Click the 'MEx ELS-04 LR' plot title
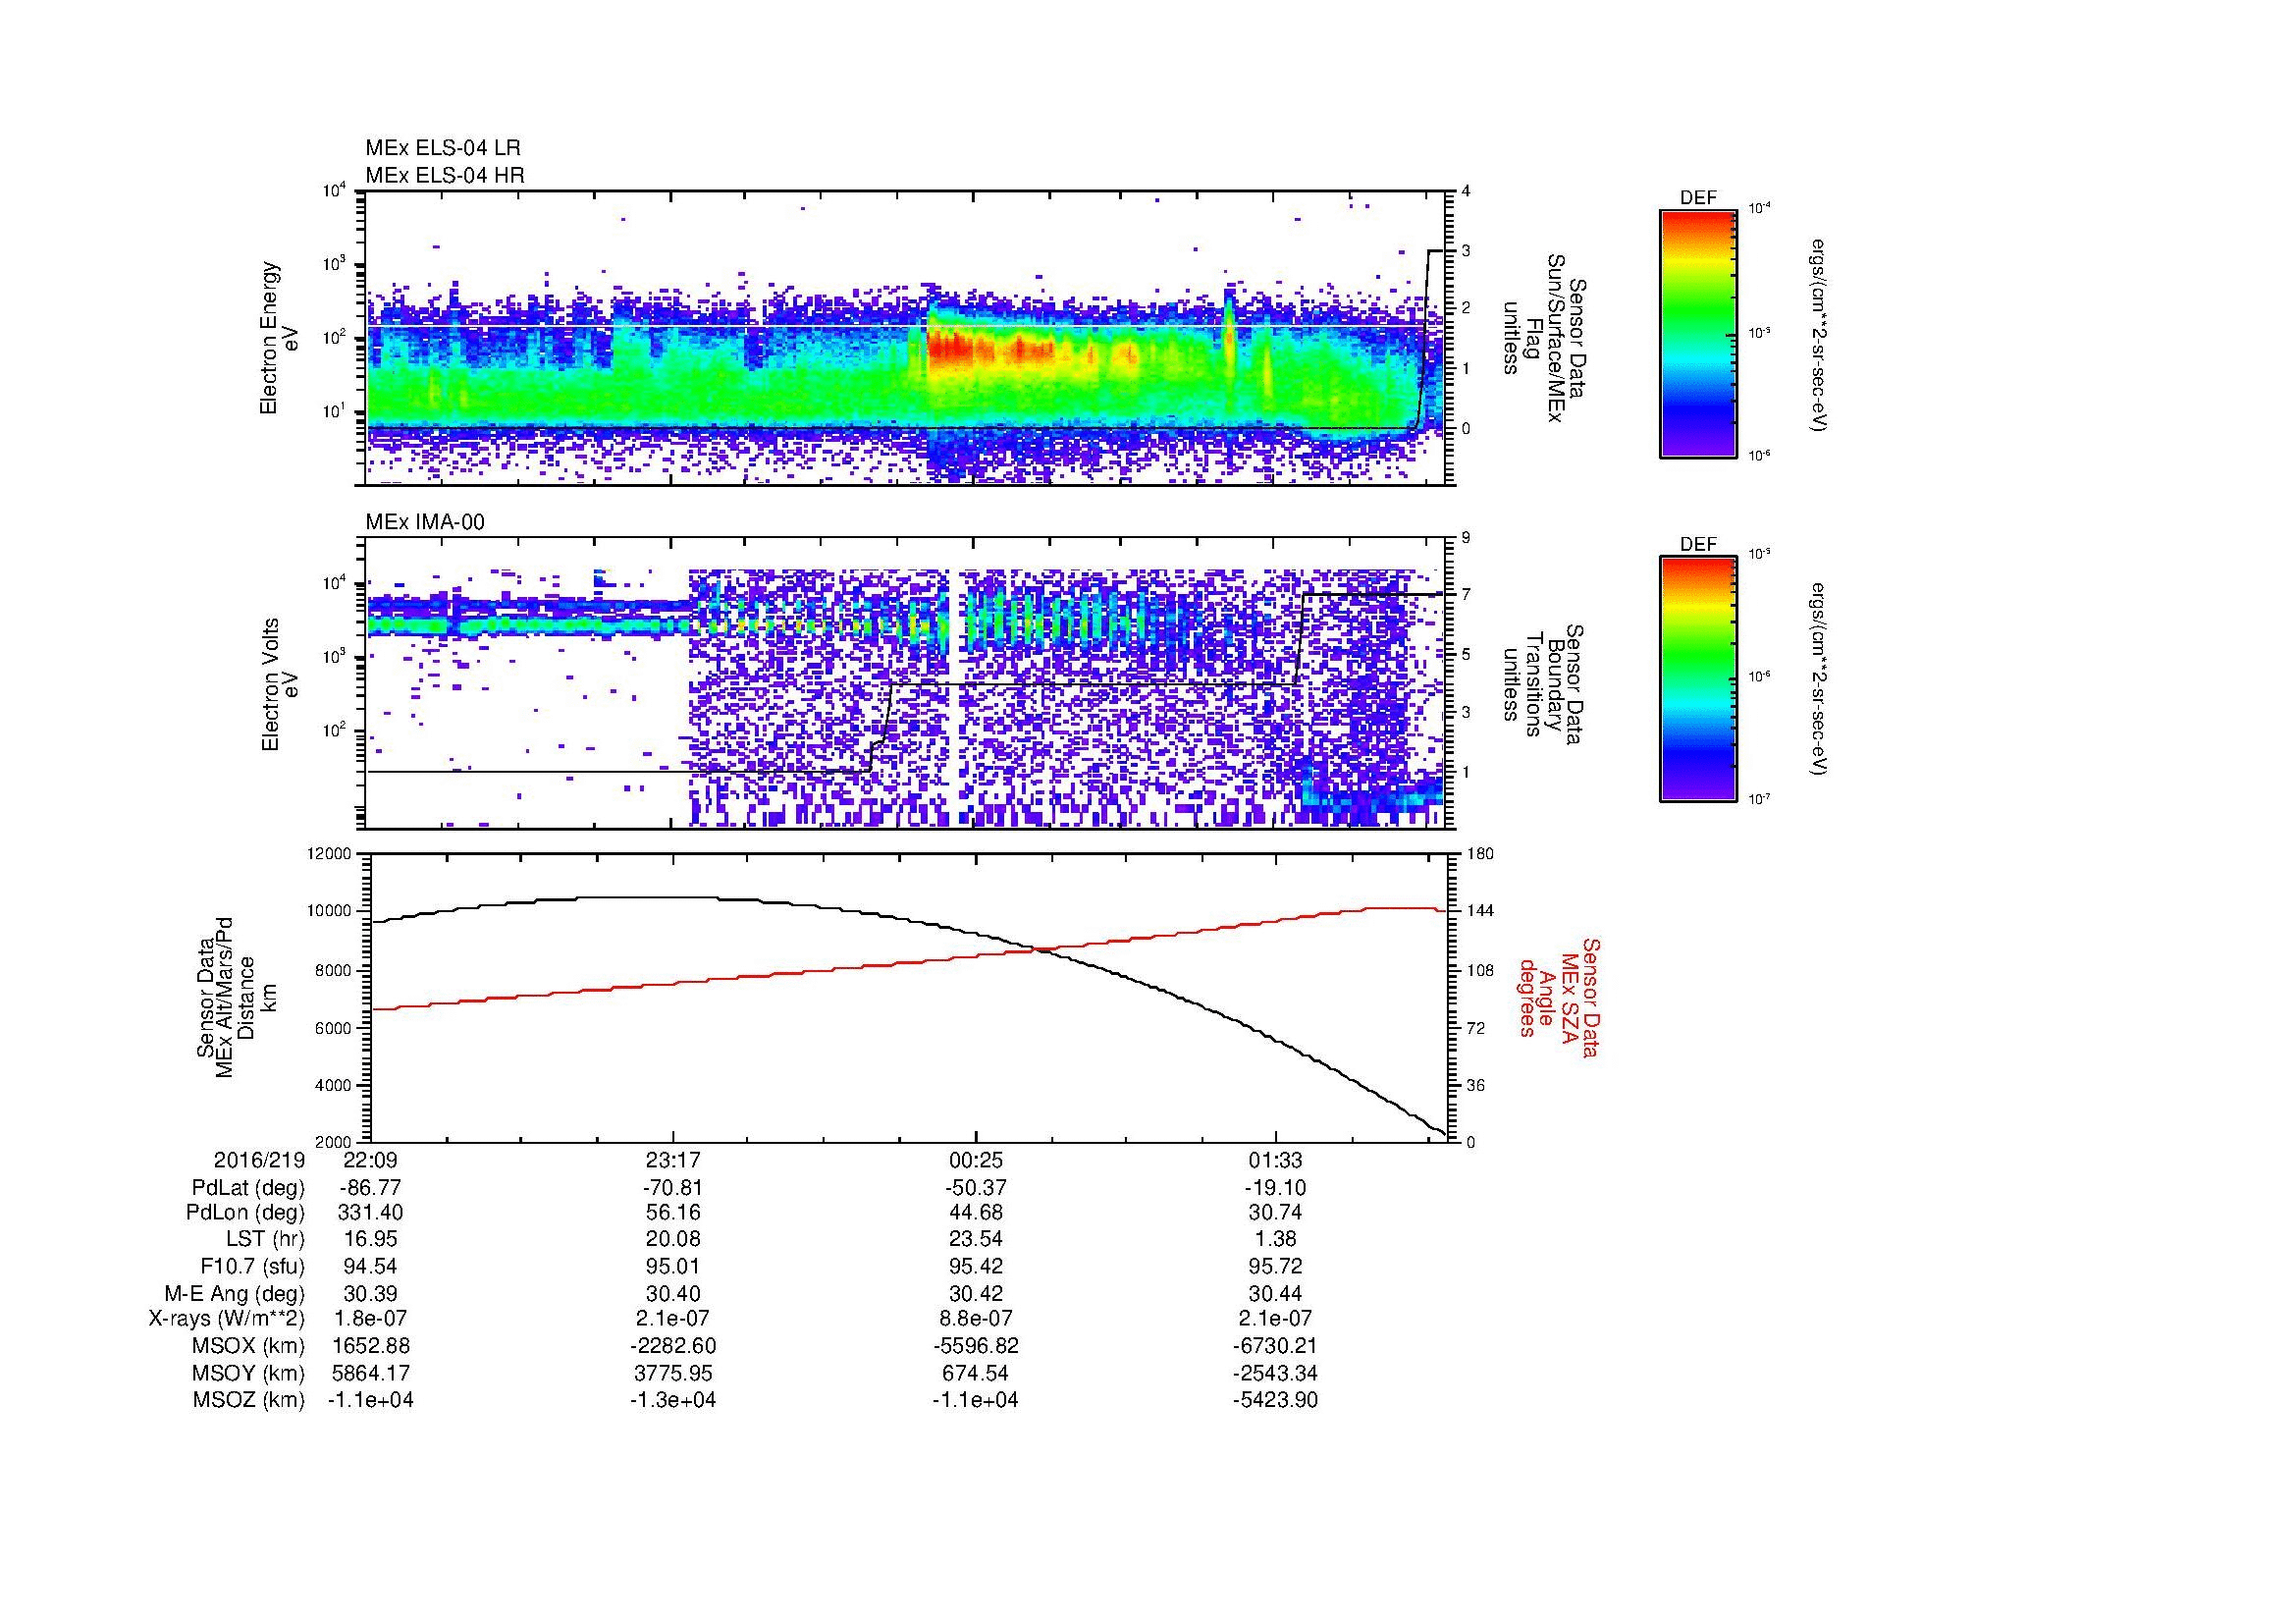 (443, 148)
